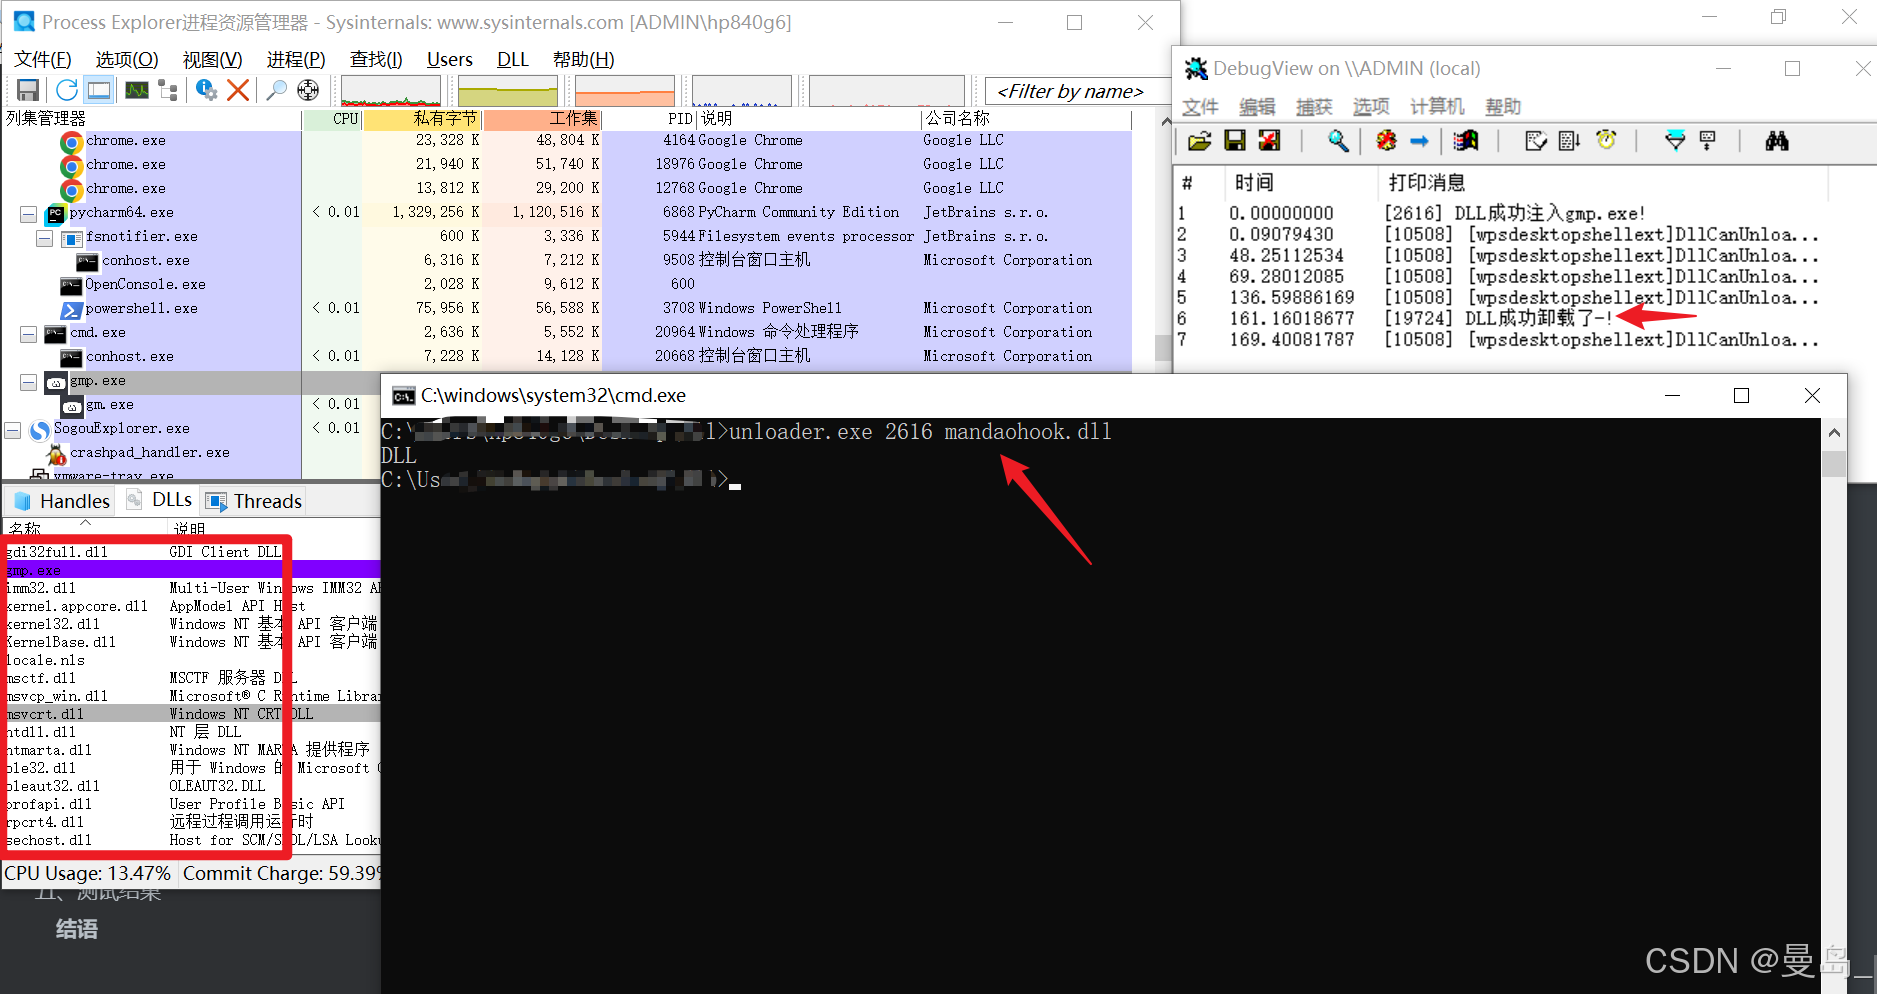Click the powershell.exe process icon
This screenshot has width=1877, height=994.
coord(71,309)
